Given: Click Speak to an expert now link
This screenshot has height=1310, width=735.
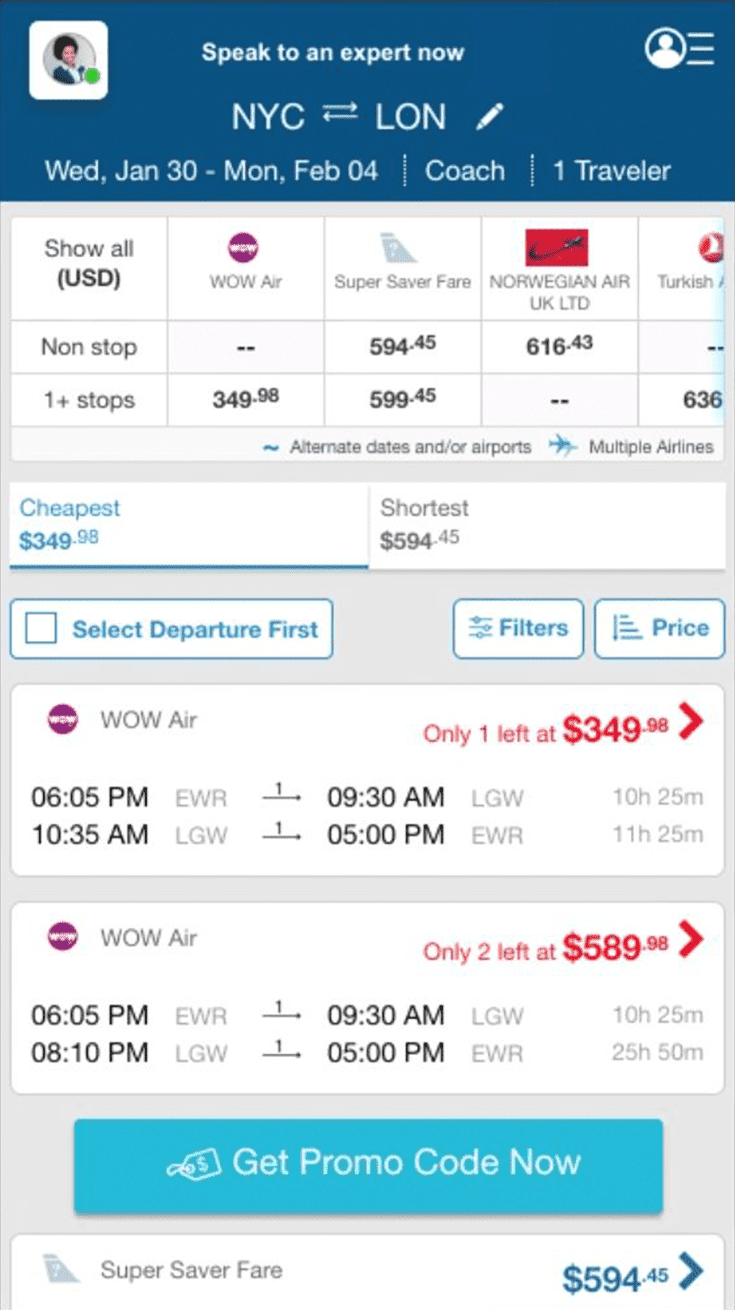Looking at the screenshot, I should [x=333, y=52].
